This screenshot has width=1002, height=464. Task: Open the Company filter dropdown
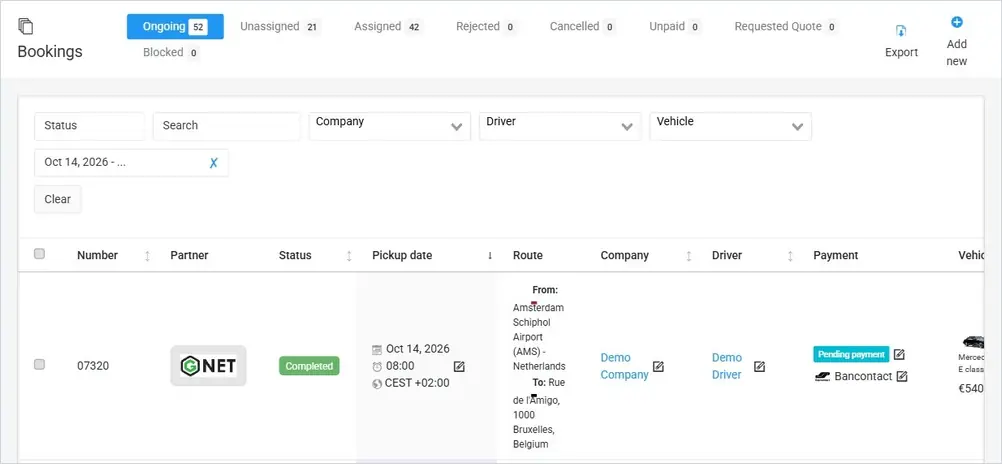point(390,127)
